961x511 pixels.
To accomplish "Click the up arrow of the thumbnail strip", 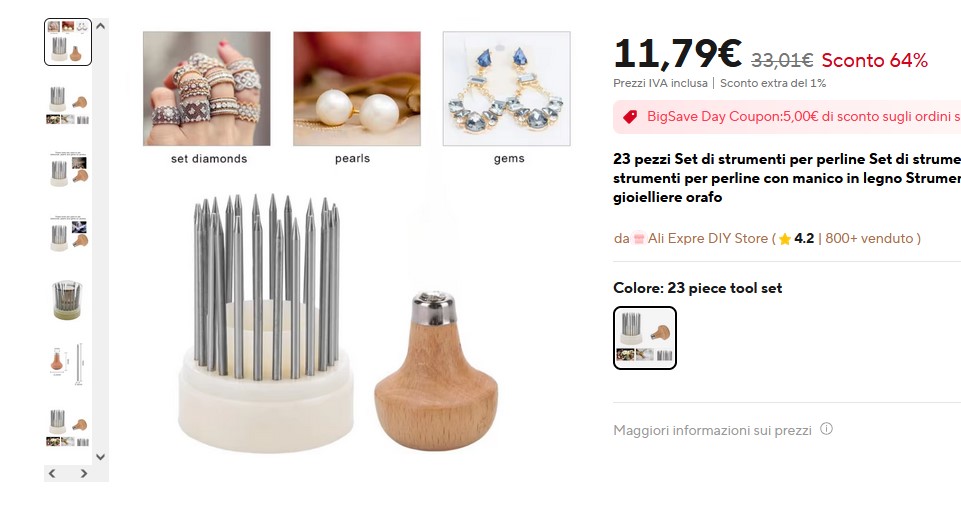I will 101,26.
